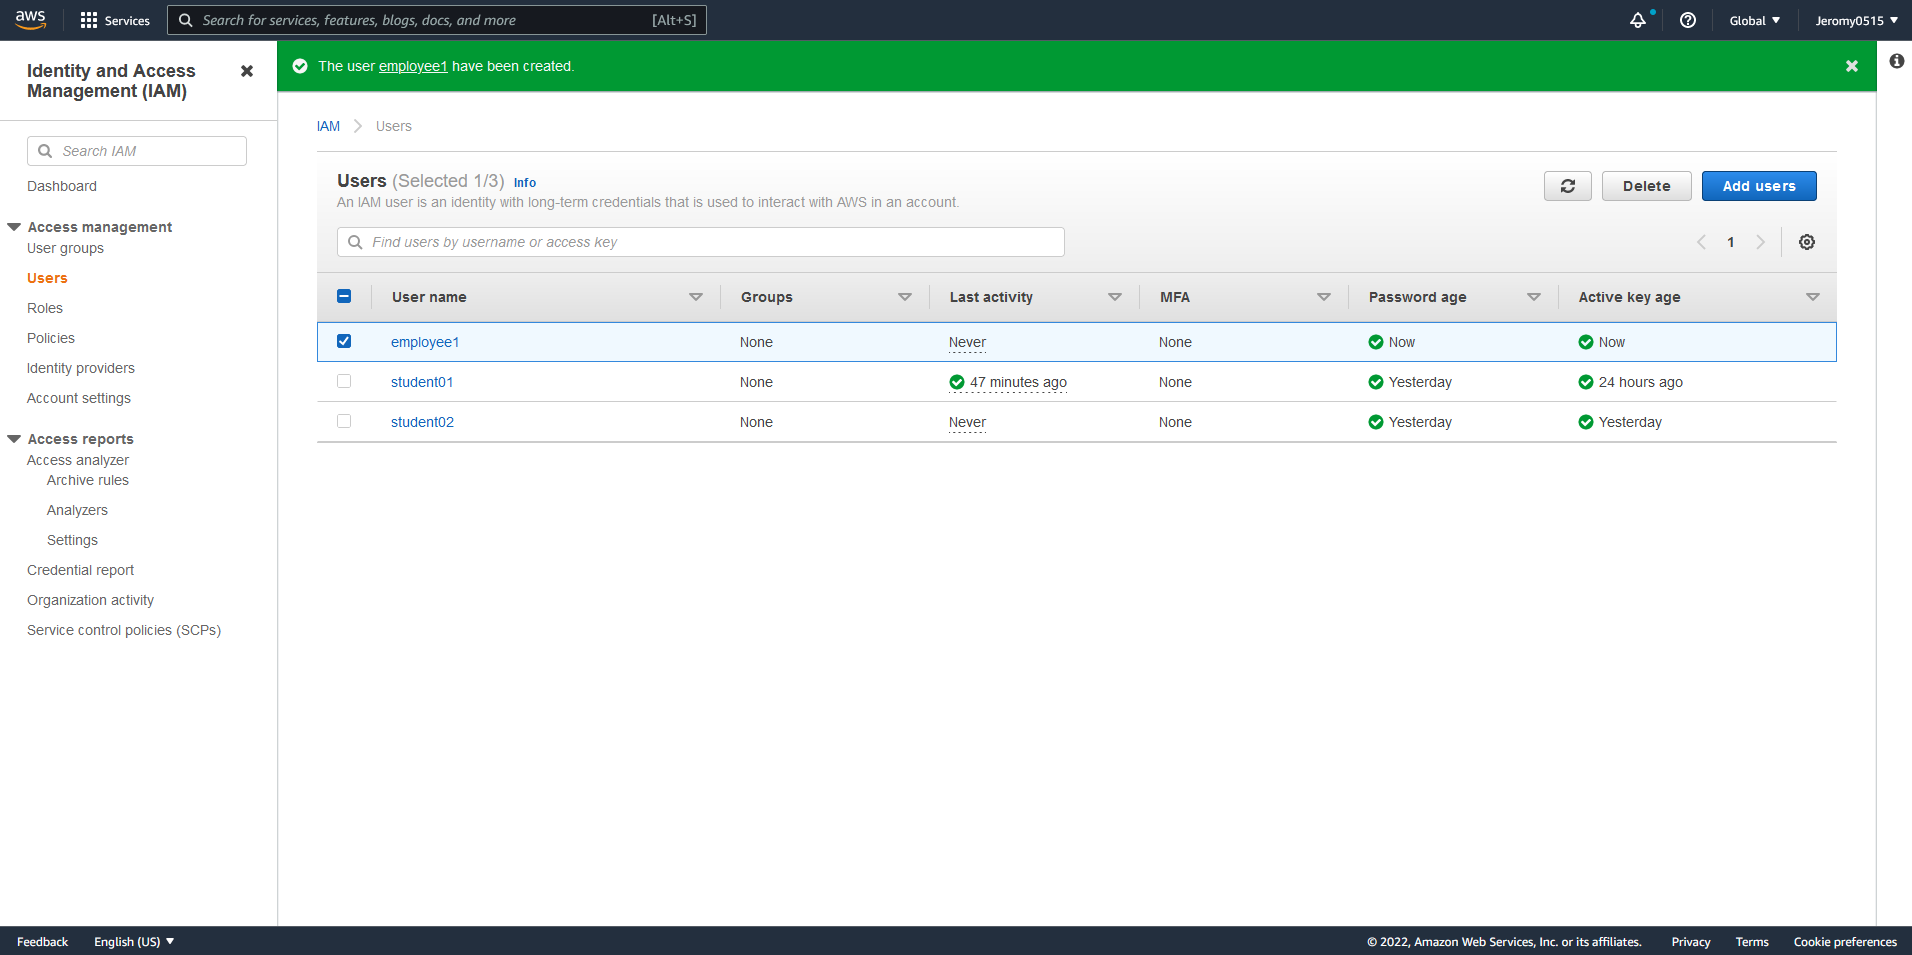Click the IAM breadcrumb link
1912x955 pixels.
(x=328, y=126)
